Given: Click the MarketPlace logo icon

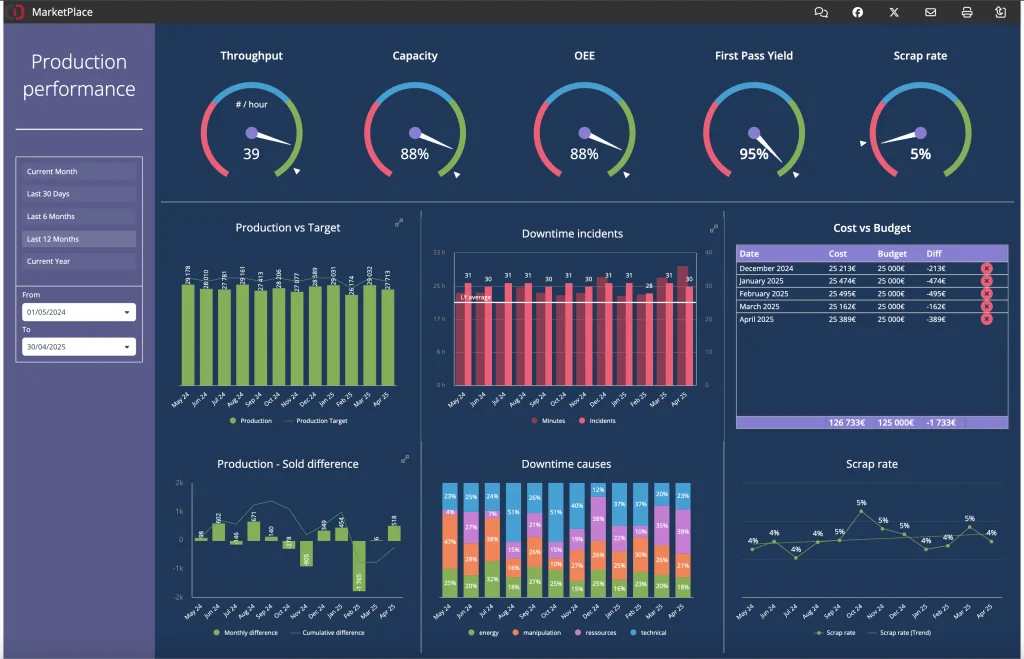Looking at the screenshot, I should coord(16,12).
